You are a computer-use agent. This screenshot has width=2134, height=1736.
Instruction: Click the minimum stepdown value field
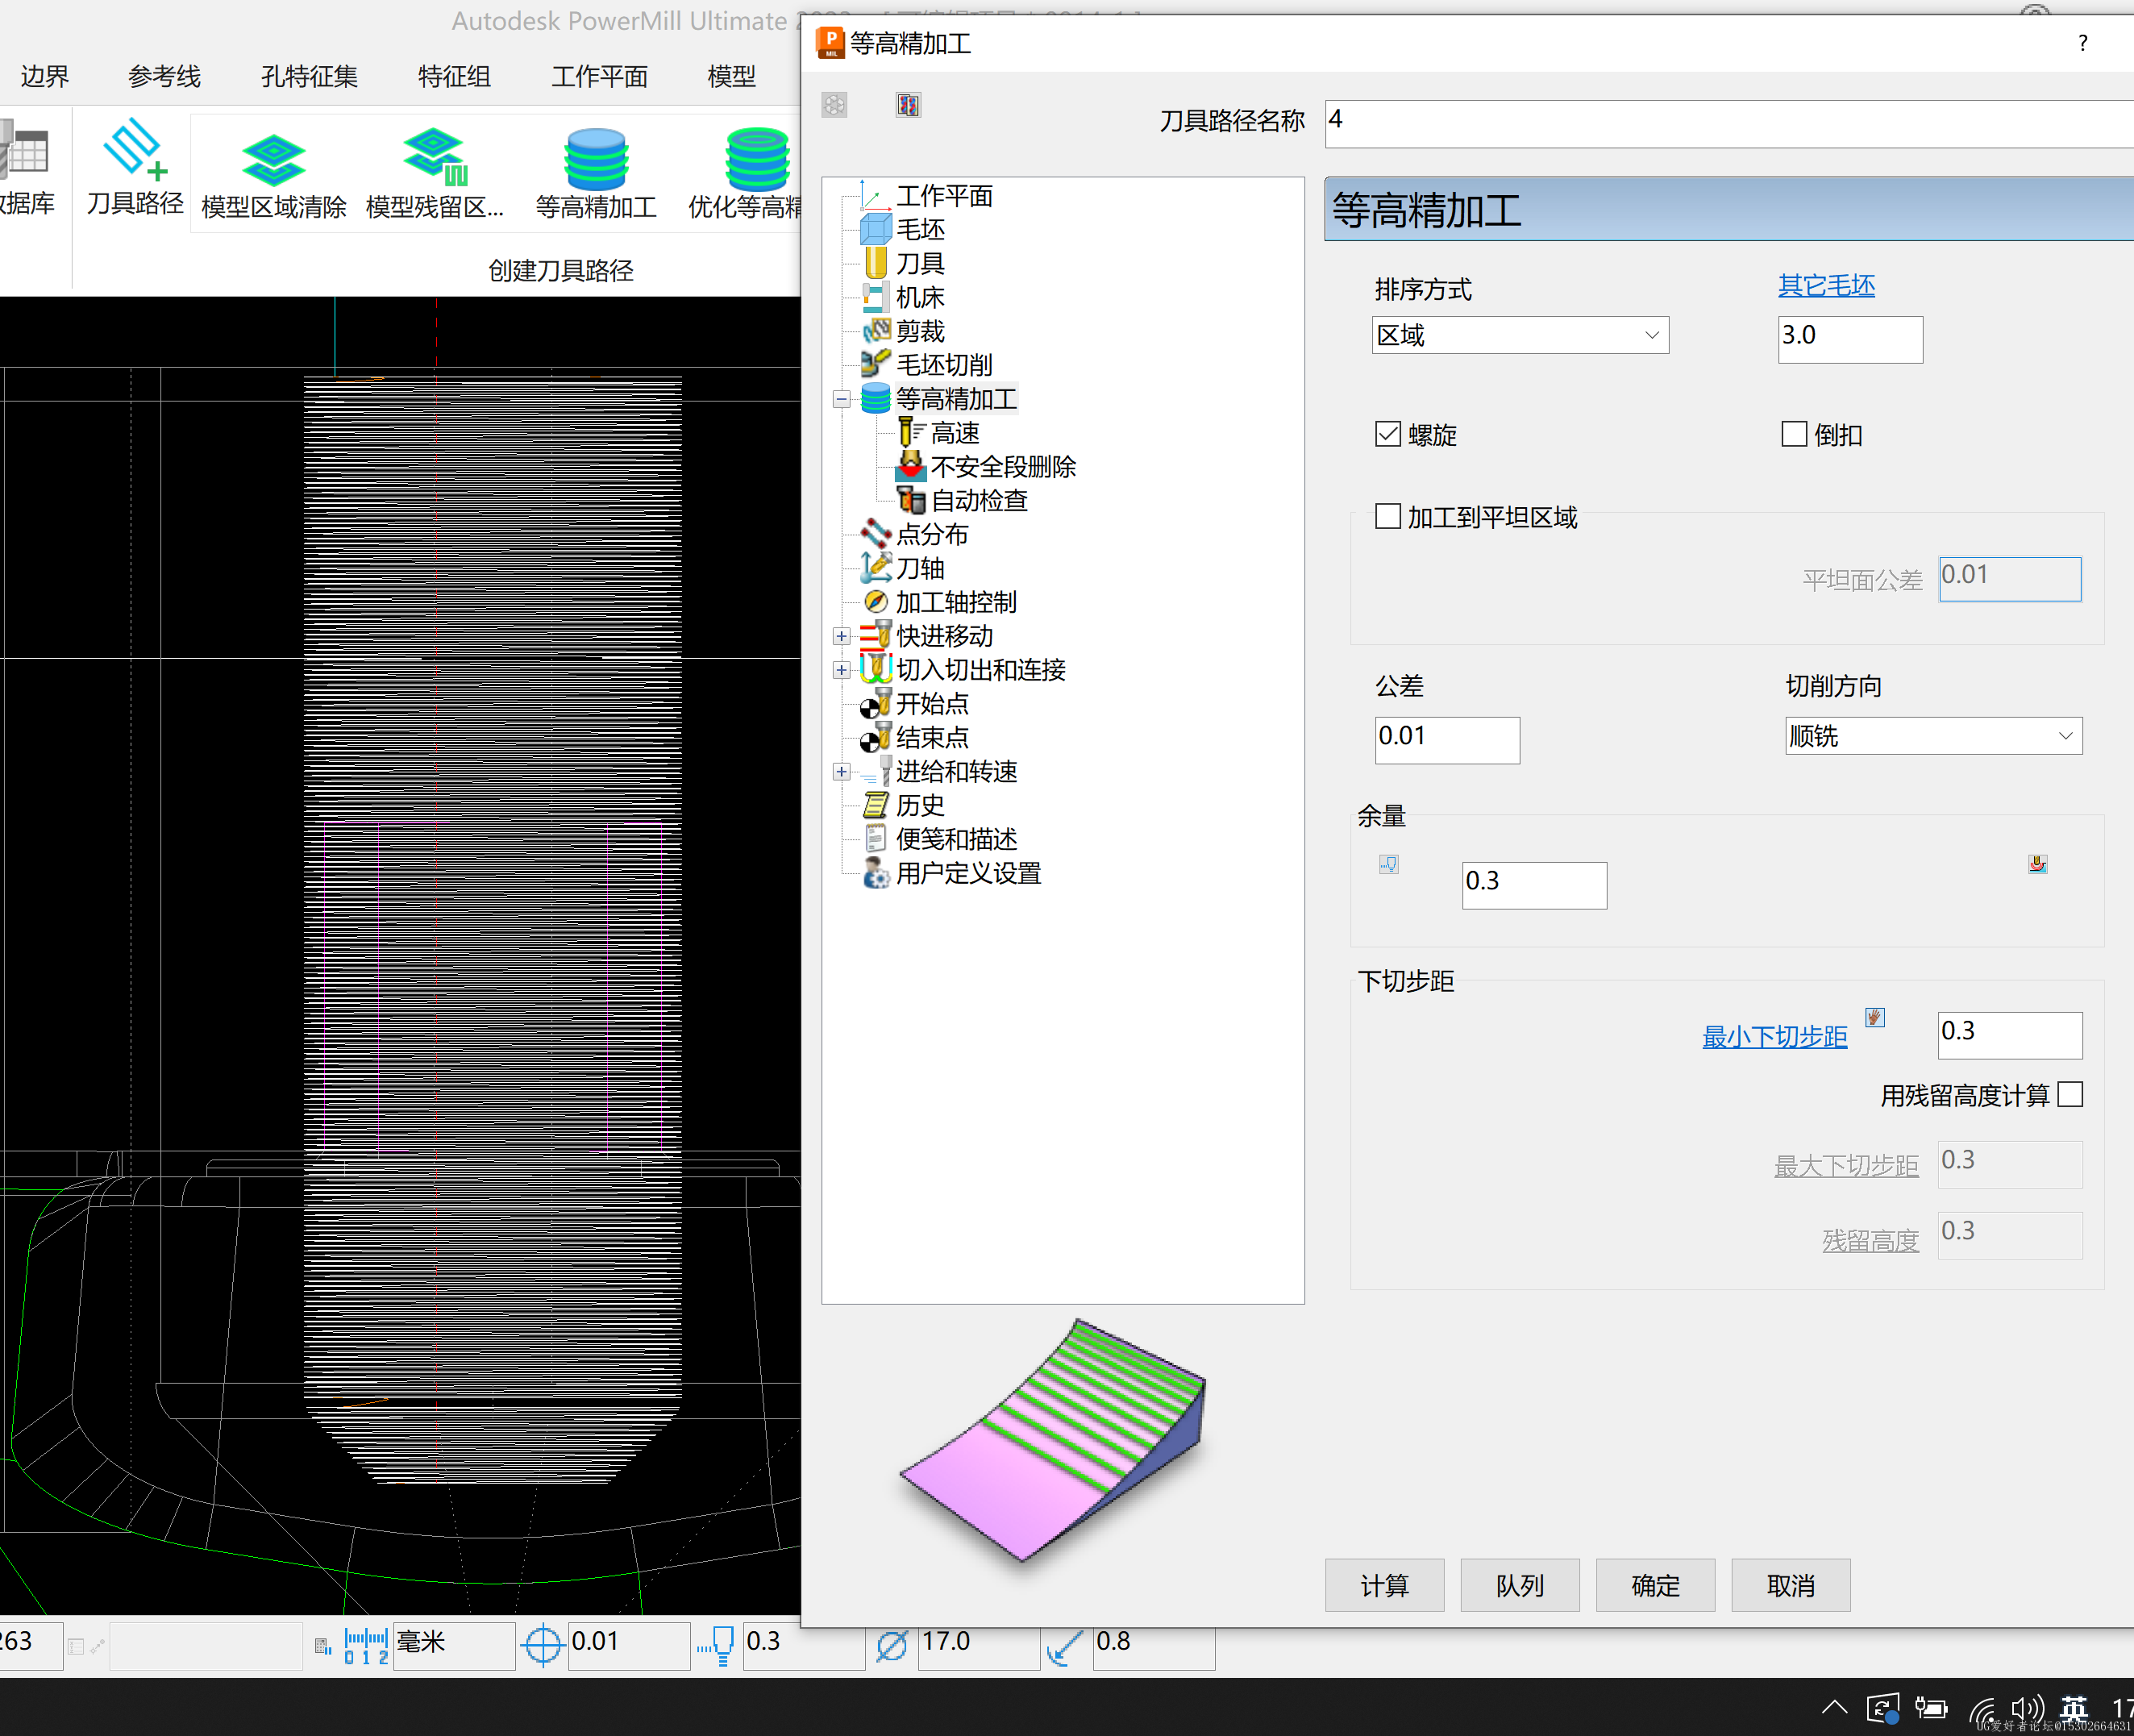[2010, 1035]
